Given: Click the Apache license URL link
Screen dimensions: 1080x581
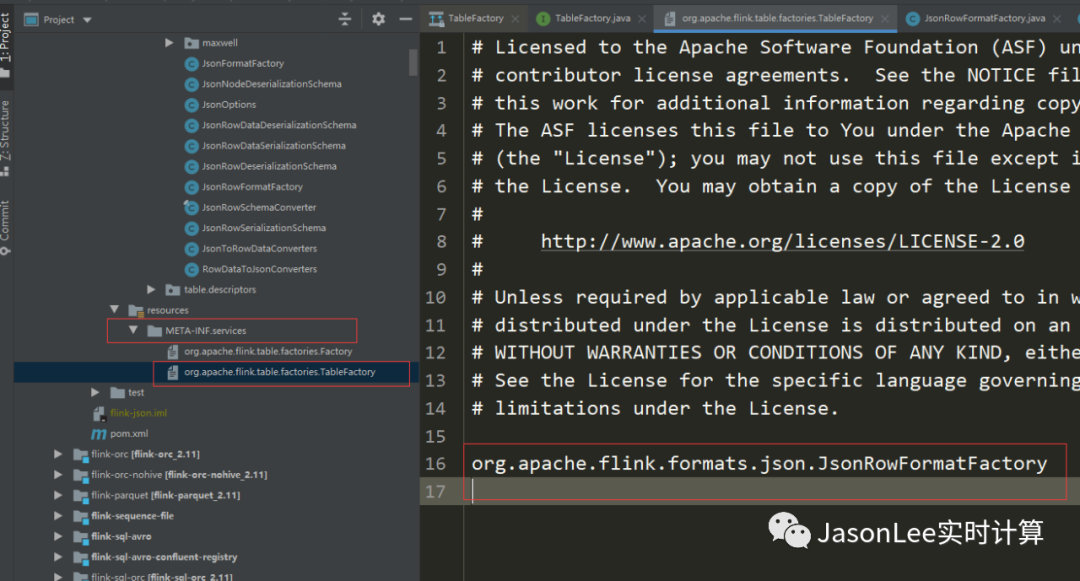Looking at the screenshot, I should point(782,242).
